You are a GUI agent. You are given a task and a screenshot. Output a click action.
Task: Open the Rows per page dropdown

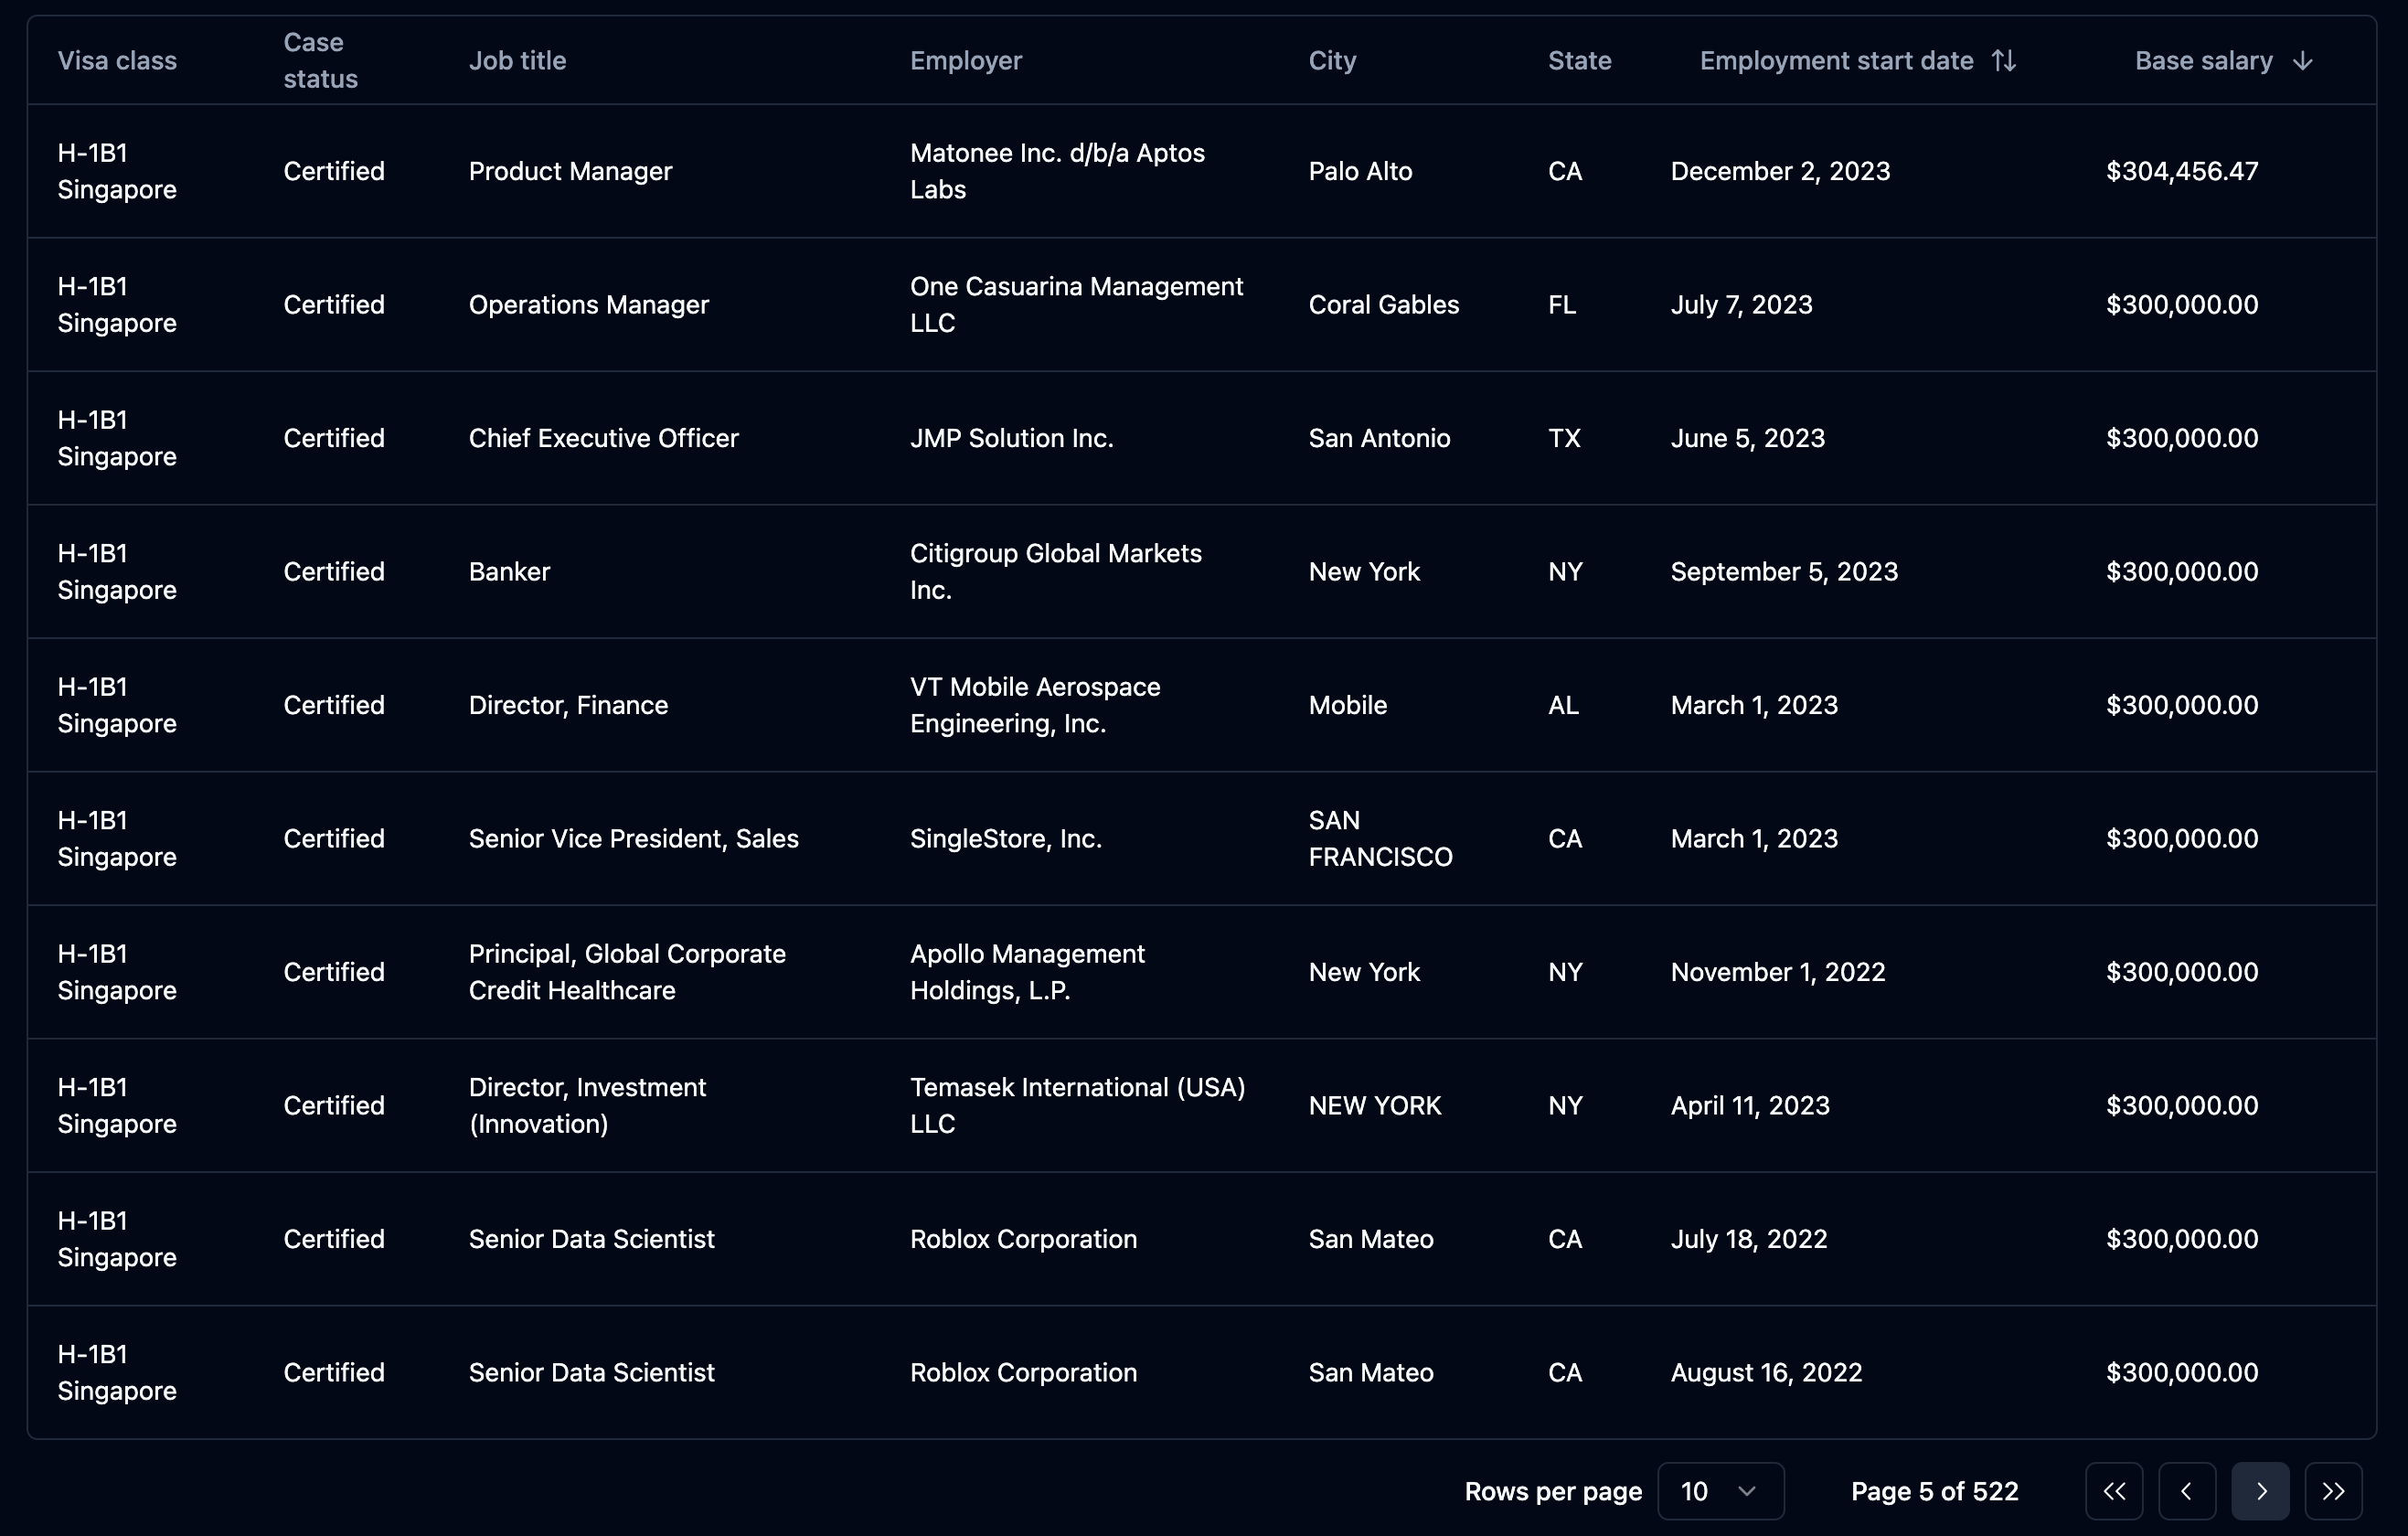1720,1491
